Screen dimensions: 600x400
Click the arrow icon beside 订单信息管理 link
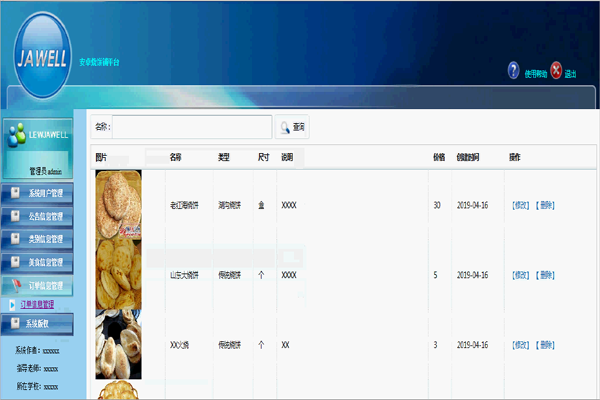coord(11,305)
